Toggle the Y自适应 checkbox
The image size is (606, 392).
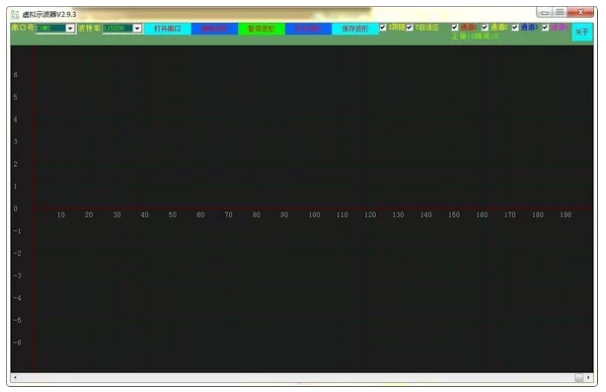pos(410,27)
